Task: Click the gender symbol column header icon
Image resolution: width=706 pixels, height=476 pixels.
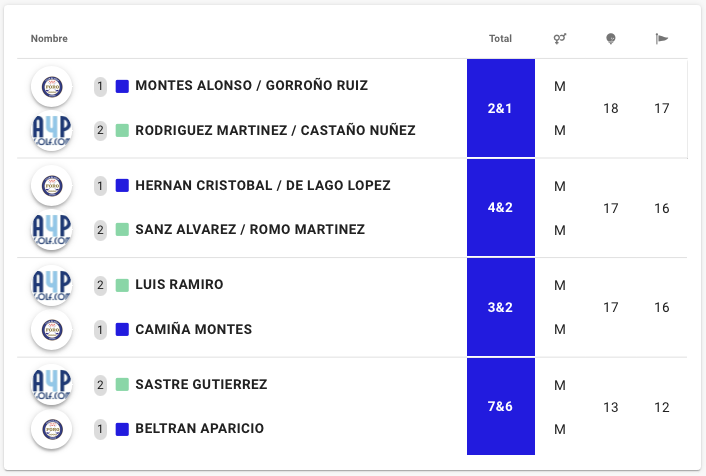Action: 560,39
